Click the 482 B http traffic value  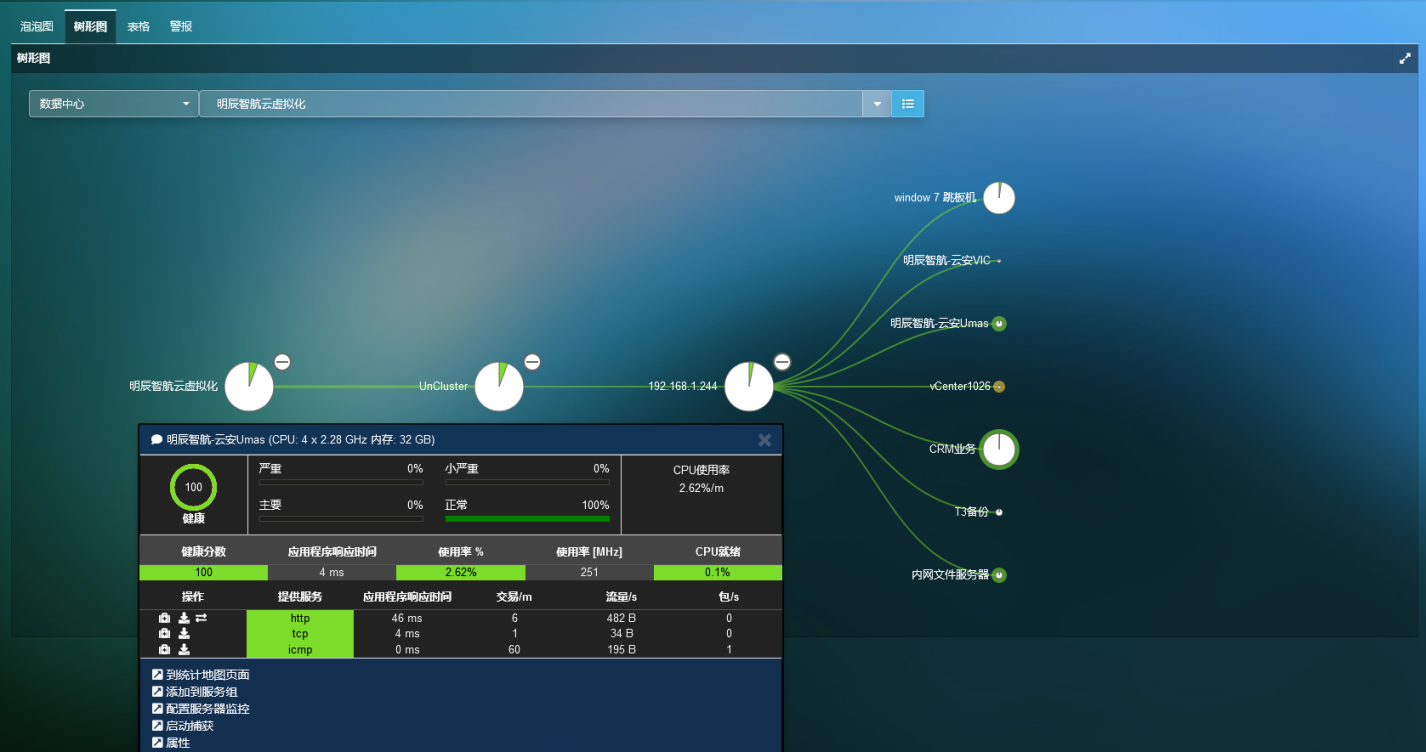click(622, 618)
